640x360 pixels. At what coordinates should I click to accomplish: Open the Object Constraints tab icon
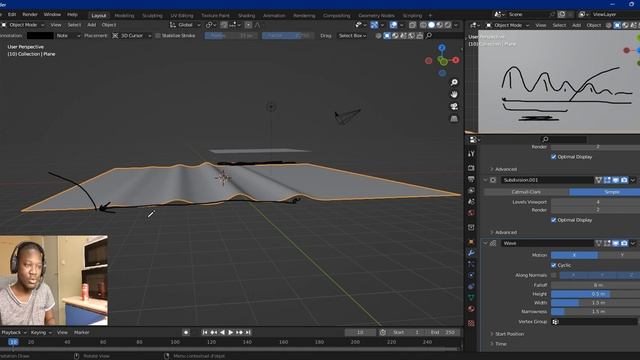pyautogui.click(x=471, y=286)
